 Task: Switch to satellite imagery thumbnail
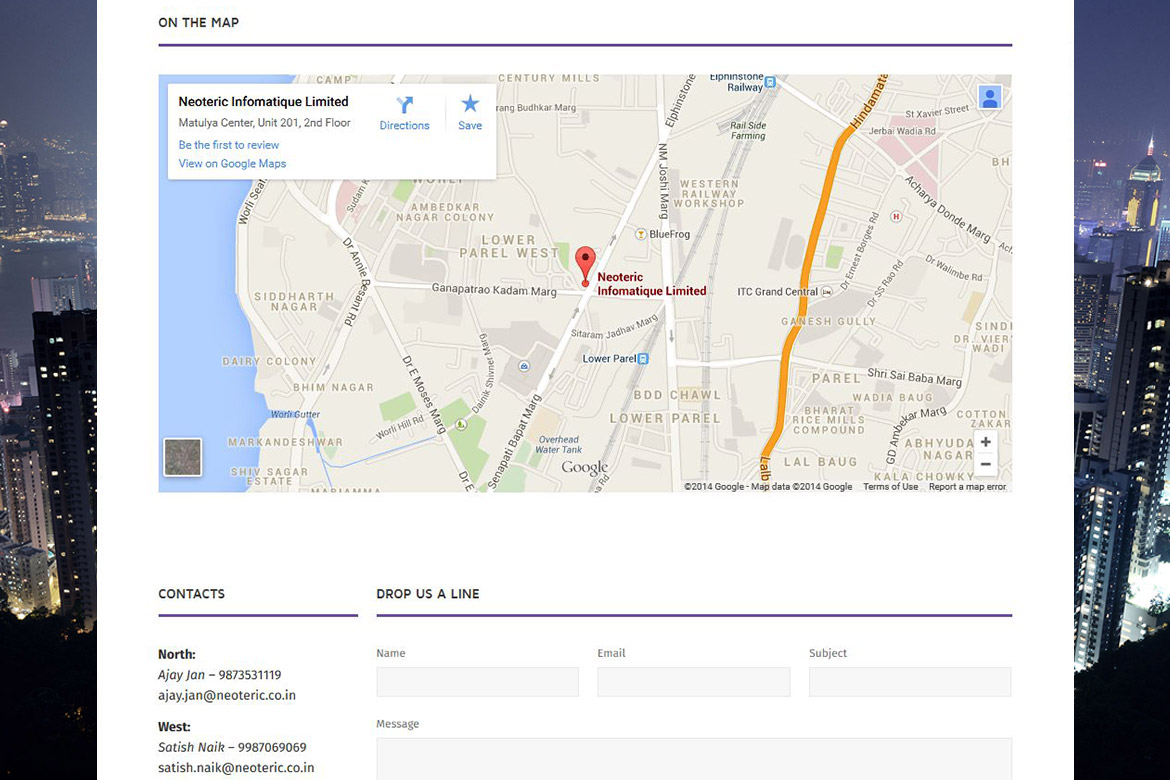click(183, 457)
